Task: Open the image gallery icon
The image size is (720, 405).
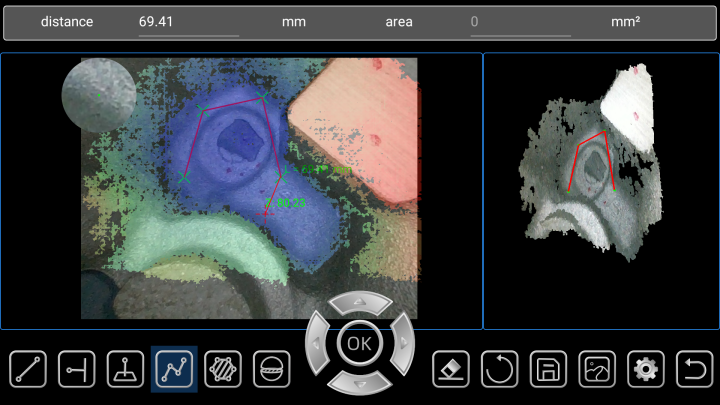Action: click(x=597, y=370)
